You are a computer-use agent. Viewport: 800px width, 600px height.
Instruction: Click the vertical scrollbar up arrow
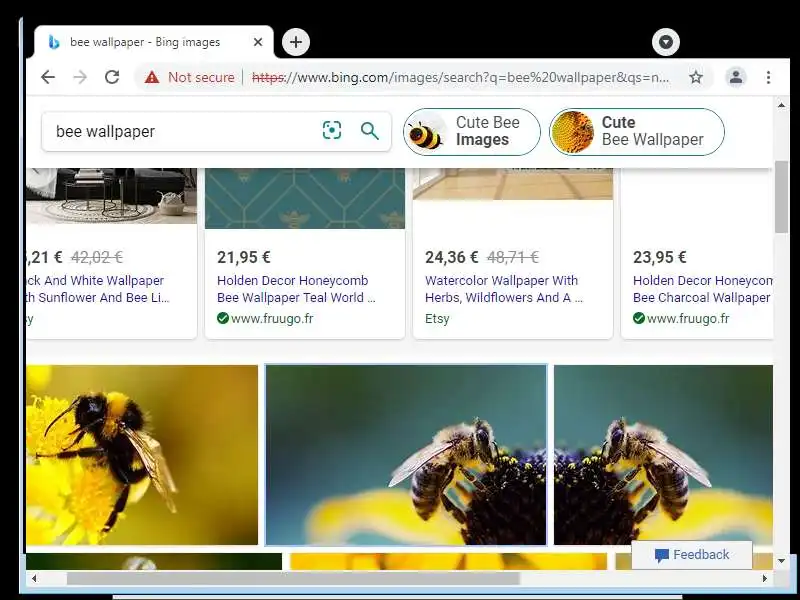point(781,105)
